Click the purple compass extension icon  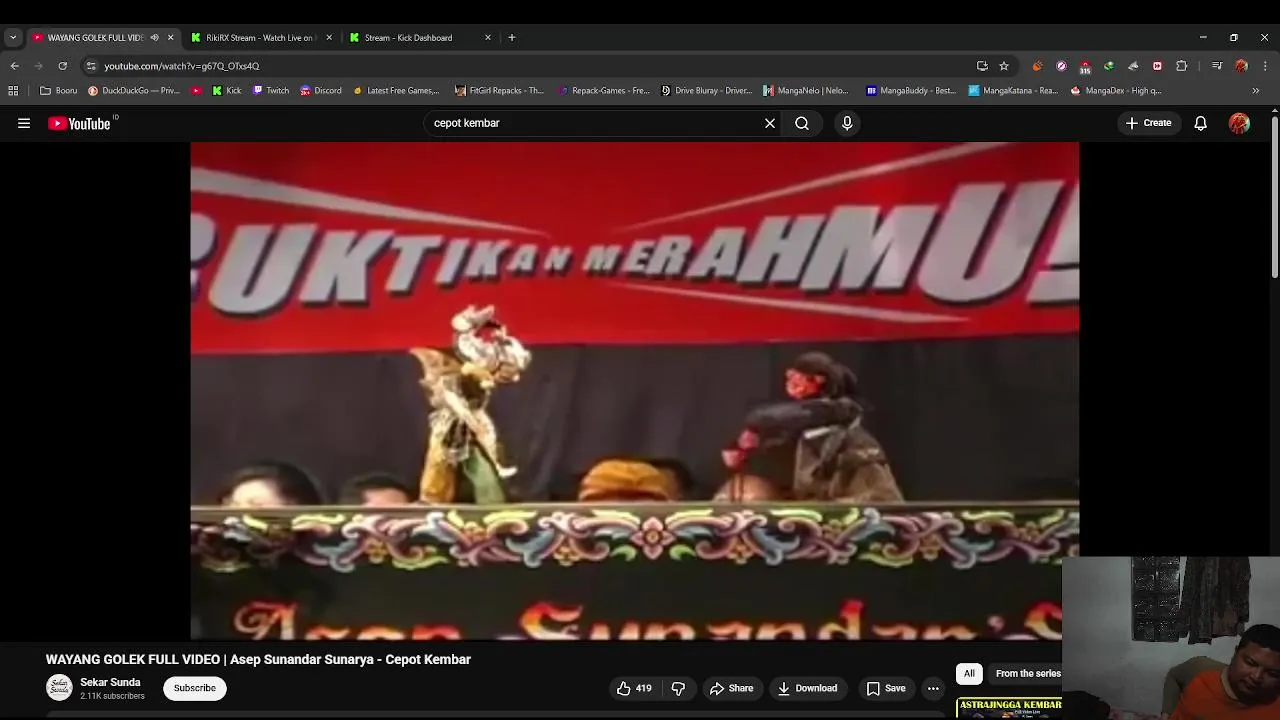1061,66
